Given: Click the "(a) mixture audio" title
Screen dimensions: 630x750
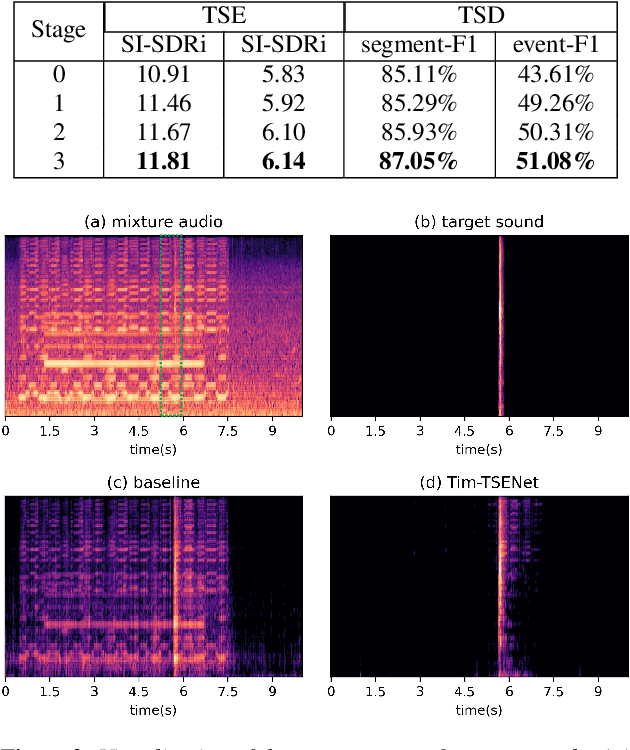Looking at the screenshot, I should 153,221.
